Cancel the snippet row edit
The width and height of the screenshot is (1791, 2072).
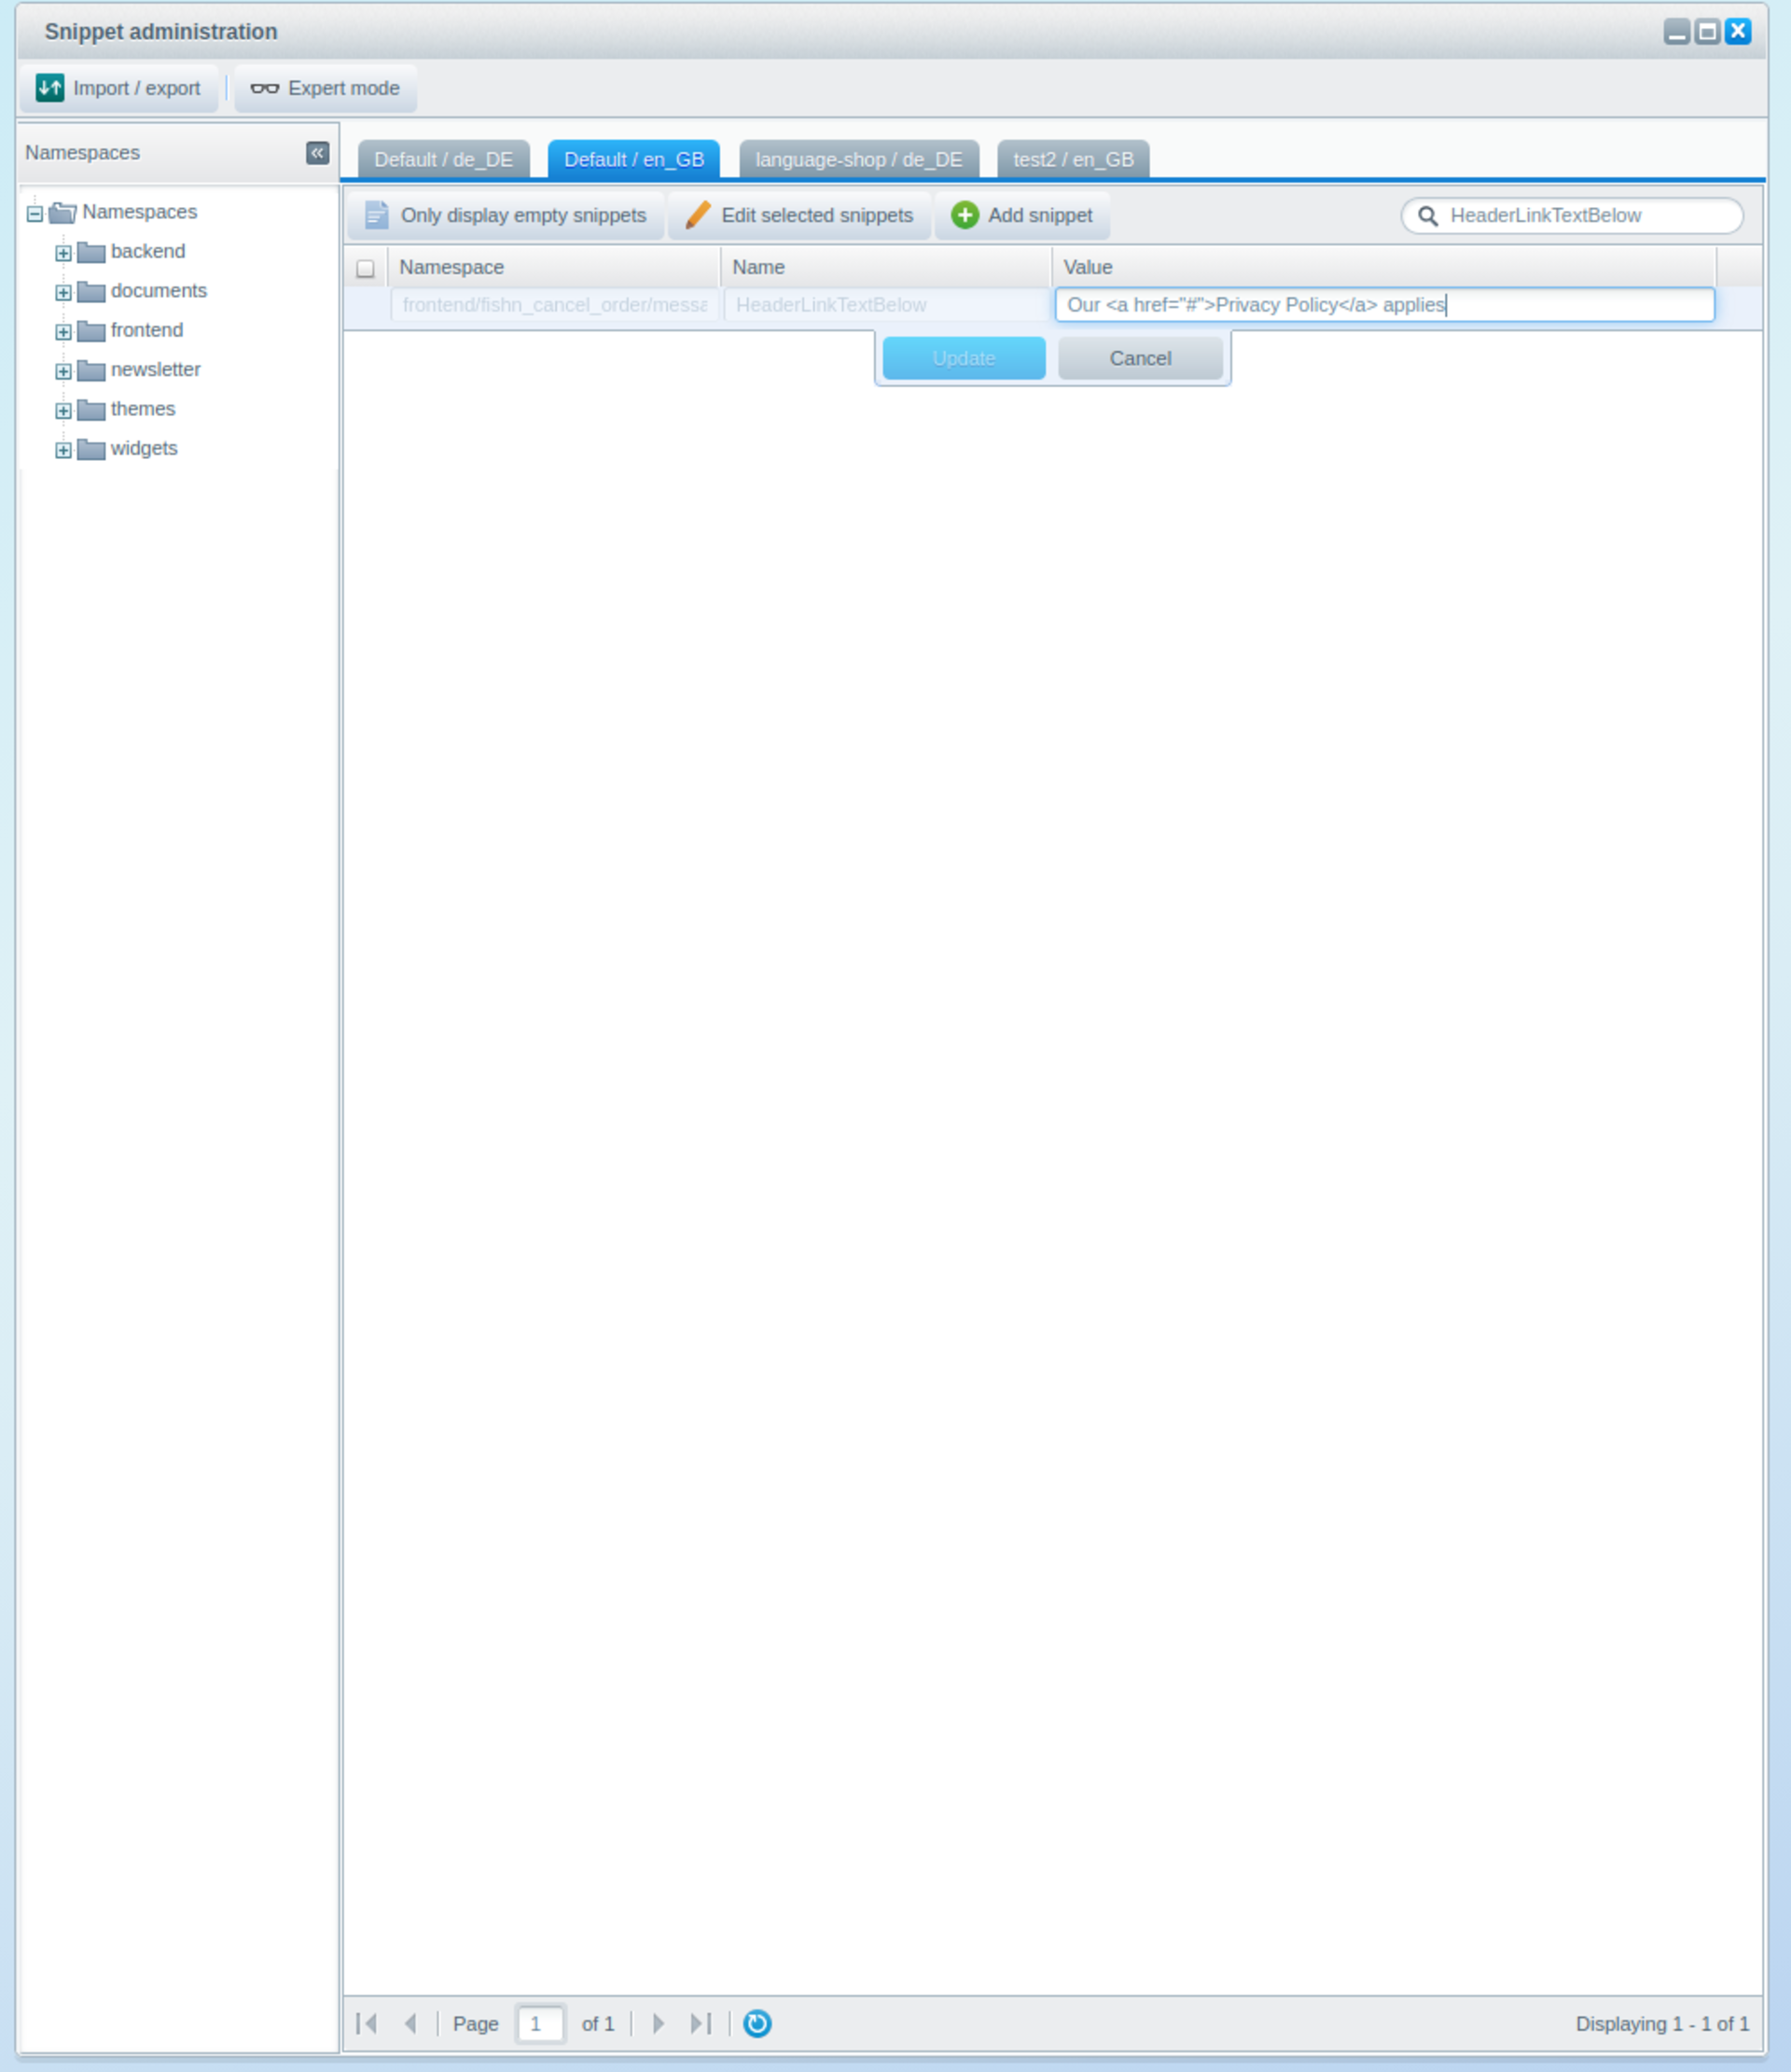click(x=1140, y=358)
